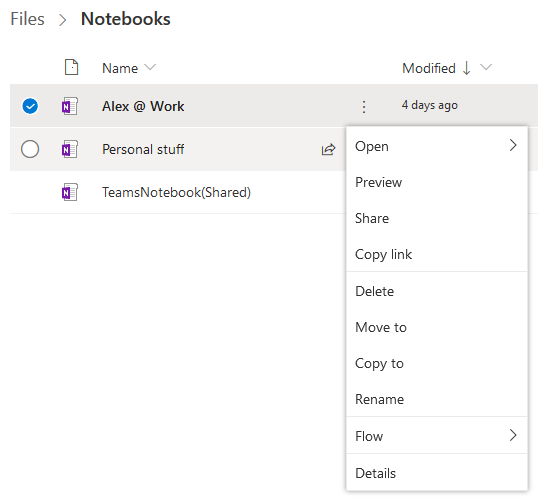538x499 pixels.
Task: Click the share icon on Personal stuff row
Action: click(x=328, y=149)
